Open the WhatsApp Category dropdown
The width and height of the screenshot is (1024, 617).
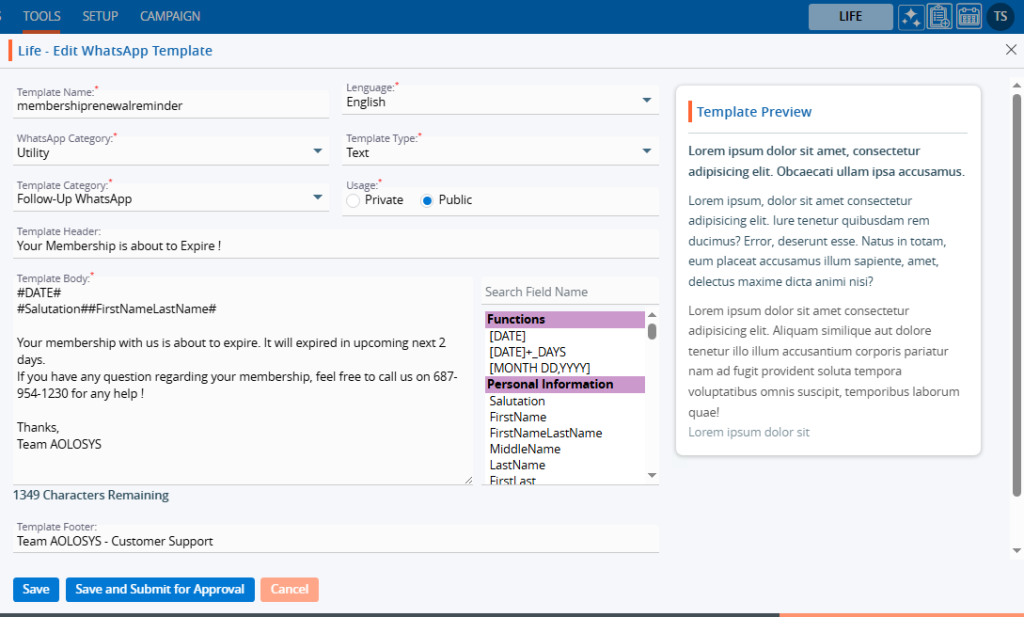click(317, 151)
